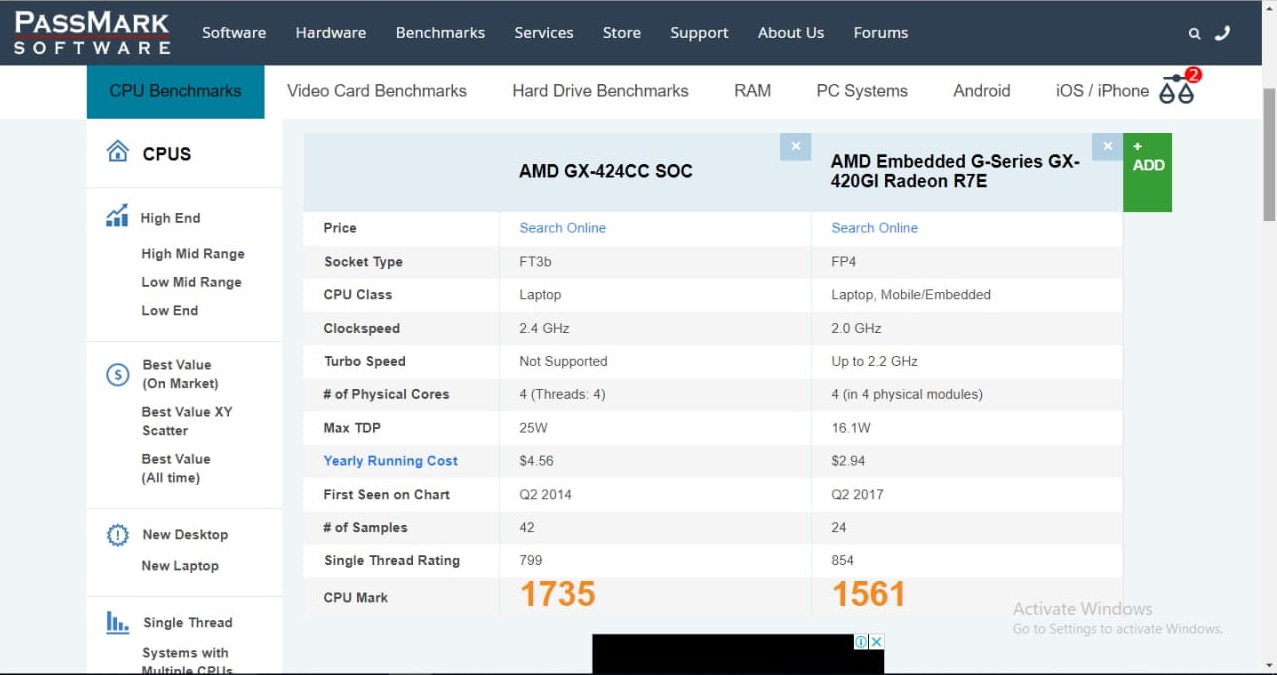1277x675 pixels.
Task: Click the High End chart icon
Action: click(x=117, y=216)
